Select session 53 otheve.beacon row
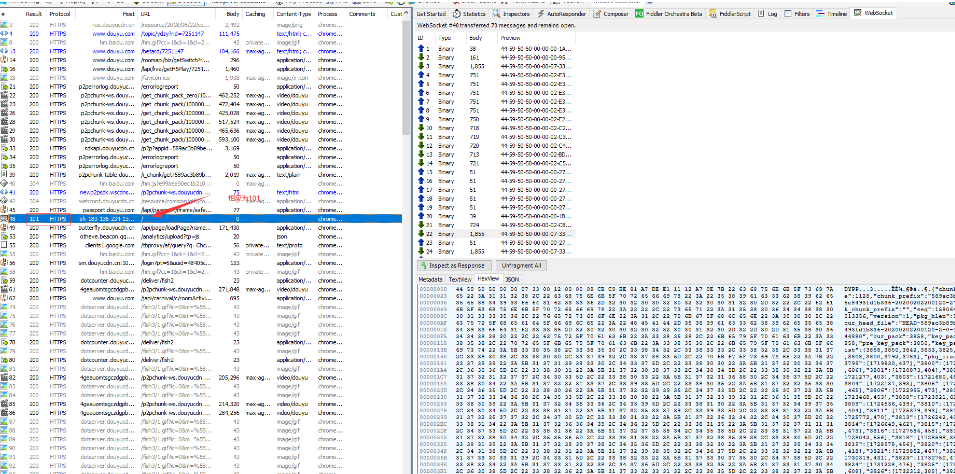The height and width of the screenshot is (474, 955). [201, 236]
